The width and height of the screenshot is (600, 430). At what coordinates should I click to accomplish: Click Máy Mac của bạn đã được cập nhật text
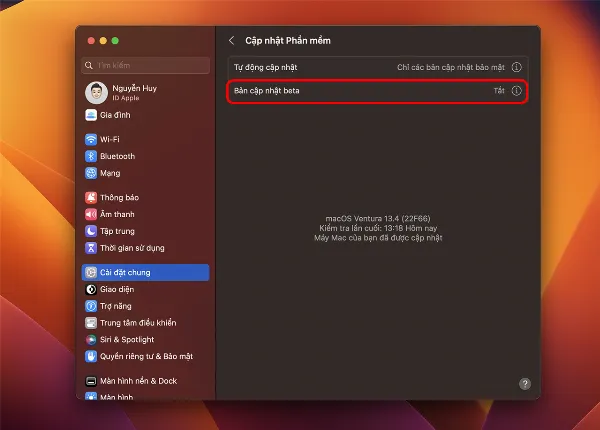[x=378, y=238]
